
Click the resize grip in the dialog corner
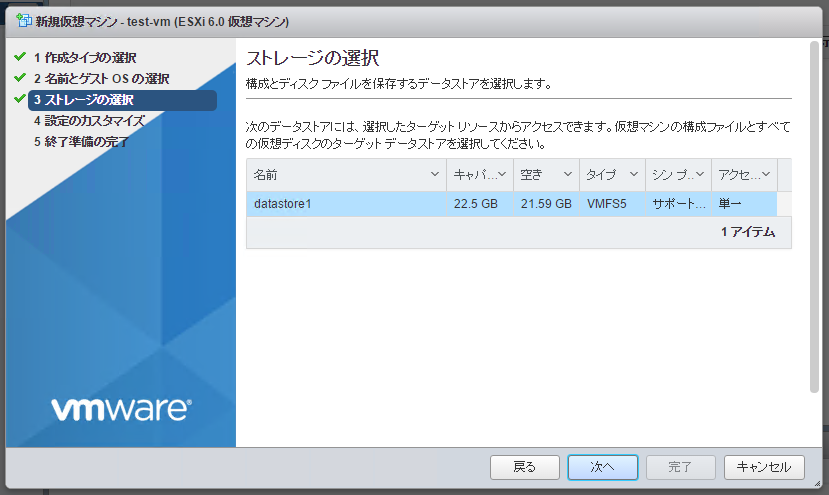[817, 483]
